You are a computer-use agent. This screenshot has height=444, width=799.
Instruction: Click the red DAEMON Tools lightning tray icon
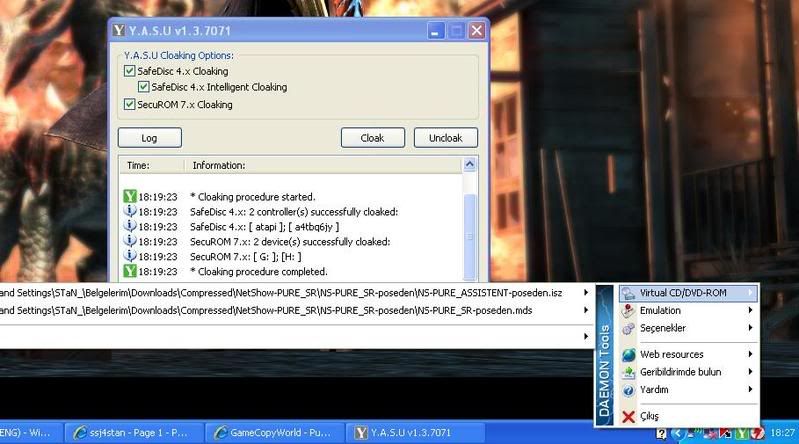click(757, 434)
